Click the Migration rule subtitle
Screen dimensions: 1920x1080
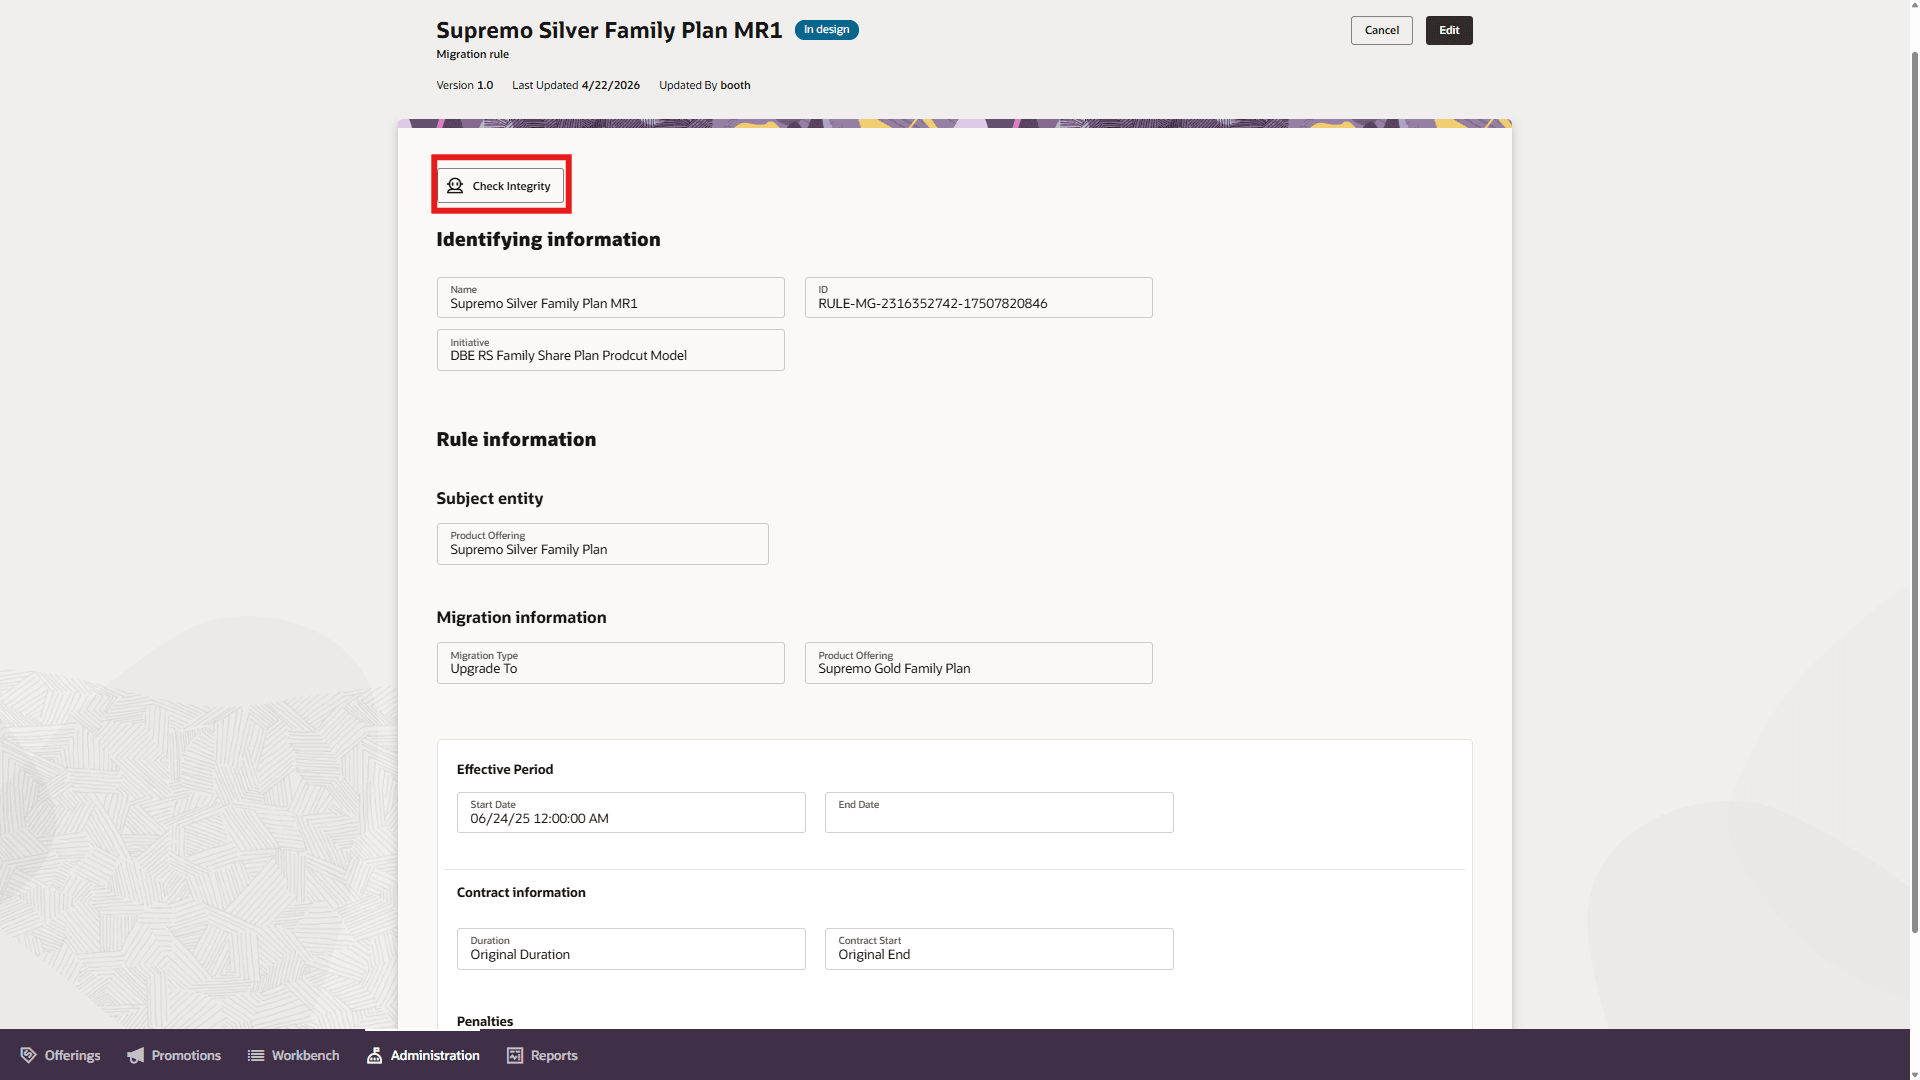pos(473,54)
